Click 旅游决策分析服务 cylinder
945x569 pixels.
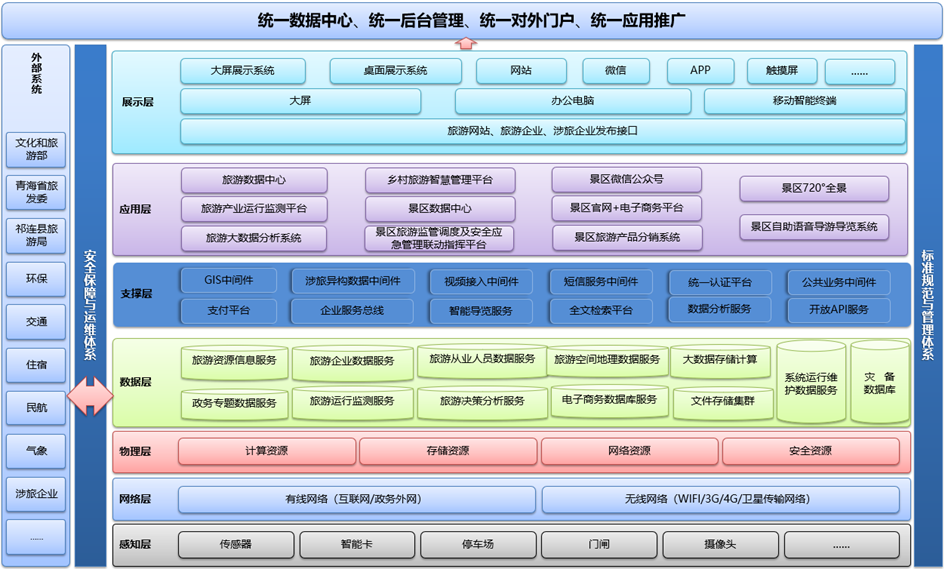[x=482, y=402]
